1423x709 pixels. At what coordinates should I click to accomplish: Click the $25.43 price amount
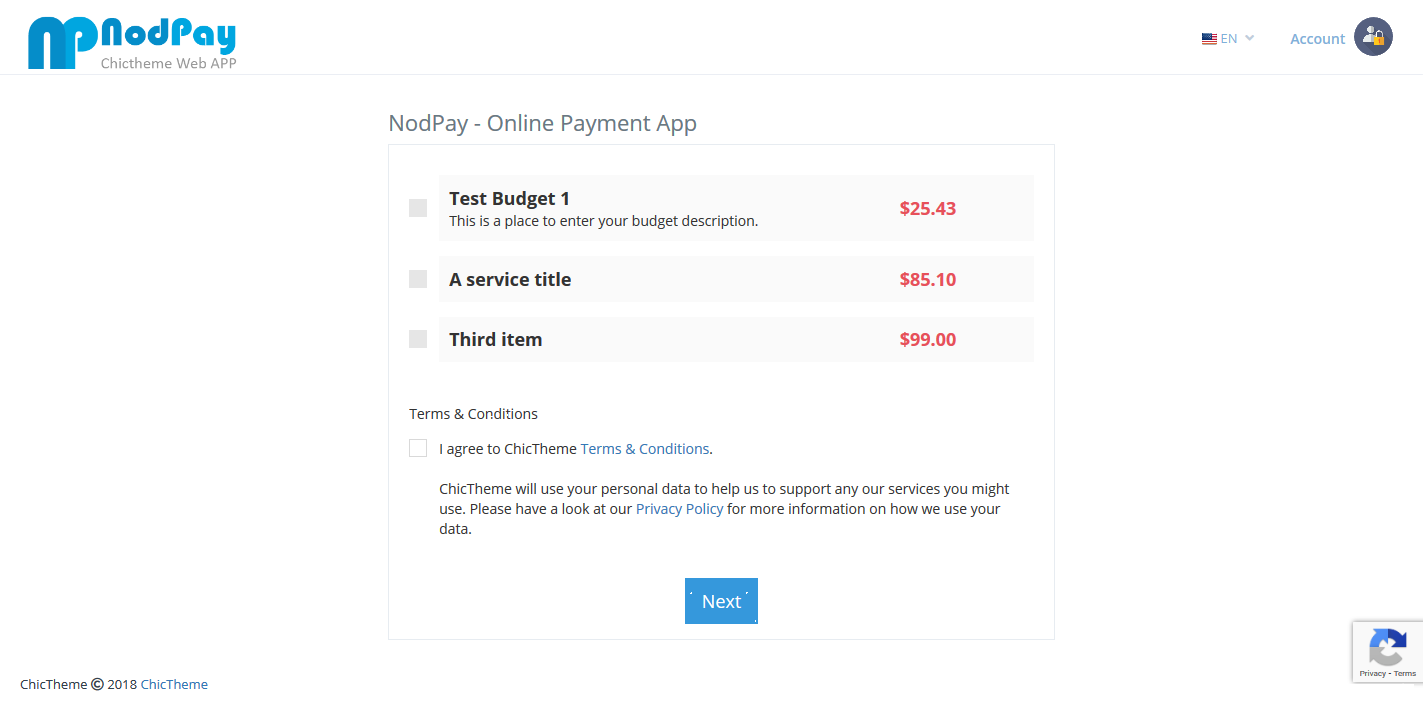click(x=927, y=209)
